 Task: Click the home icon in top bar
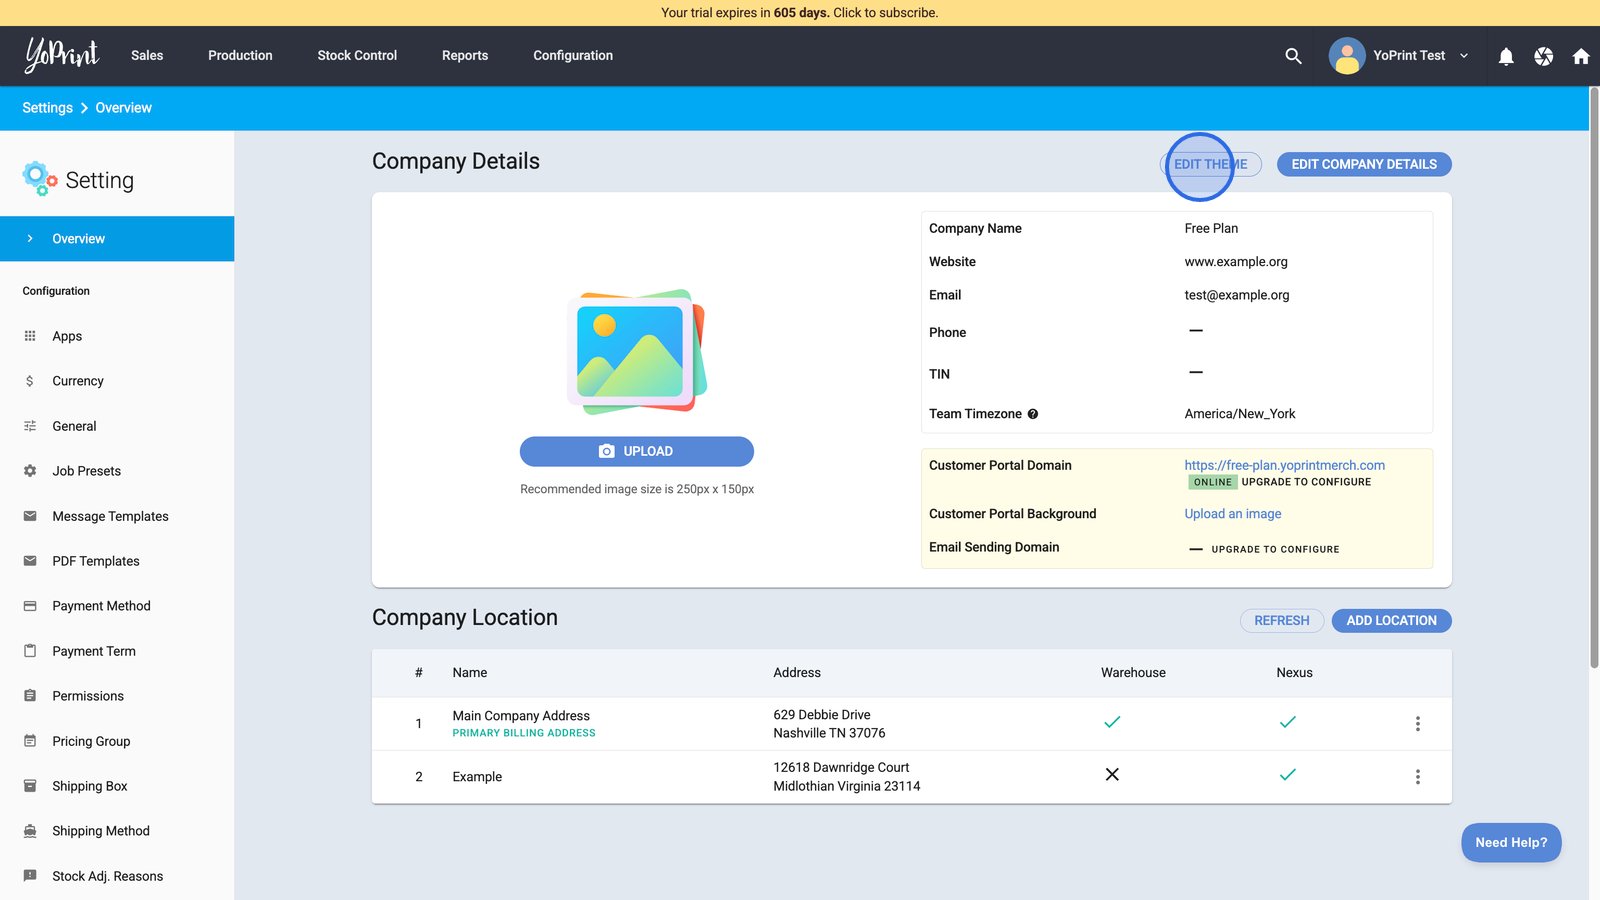tap(1581, 56)
